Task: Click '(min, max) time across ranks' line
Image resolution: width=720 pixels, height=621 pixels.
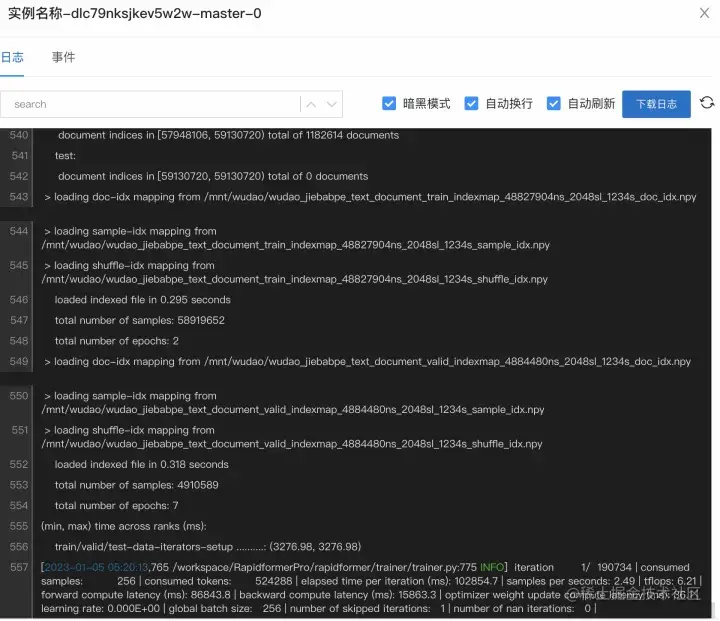Action: (x=124, y=526)
